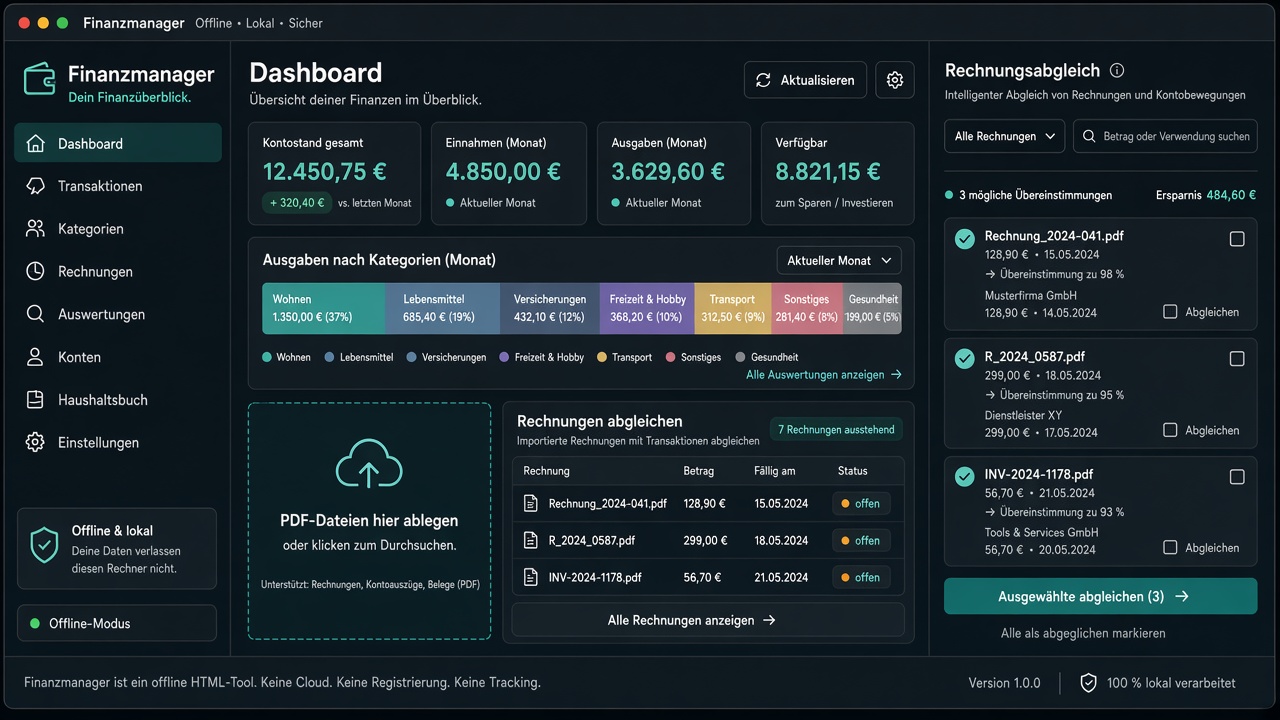Click the refresh arrows icon in Aktualisieren
1280x720 pixels.
pos(763,80)
